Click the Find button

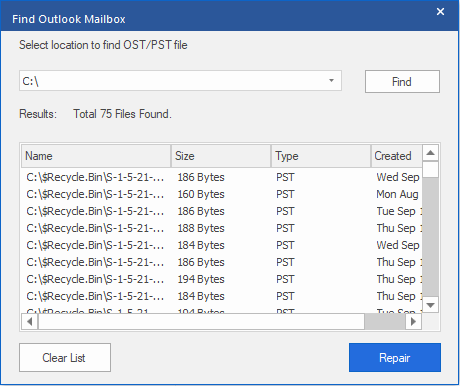(x=402, y=82)
